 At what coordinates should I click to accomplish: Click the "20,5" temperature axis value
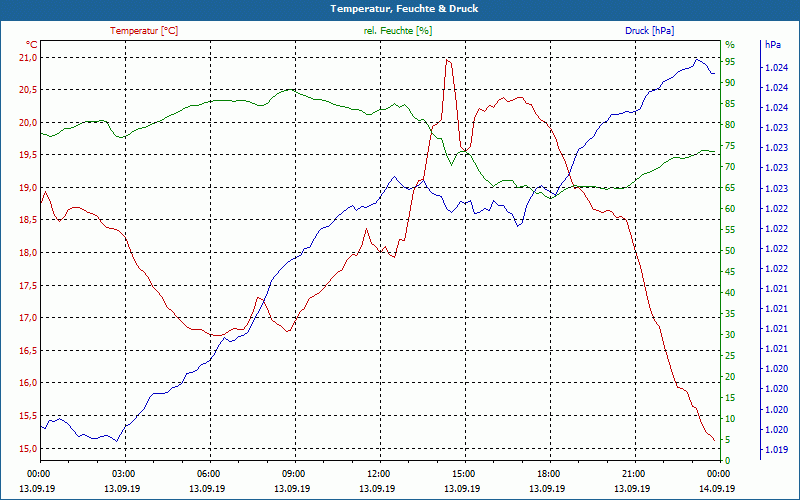point(29,90)
